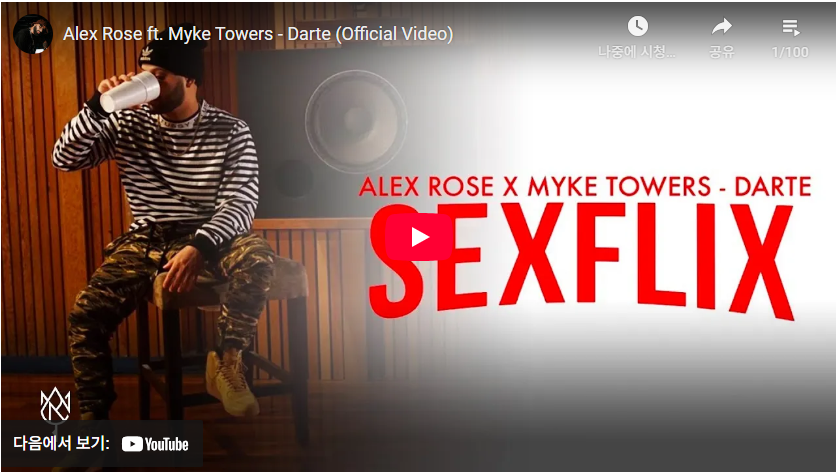
Task: Click the 'ALEX ROSE X MYKE TOWERS - DARTE' caption
Action: [585, 187]
